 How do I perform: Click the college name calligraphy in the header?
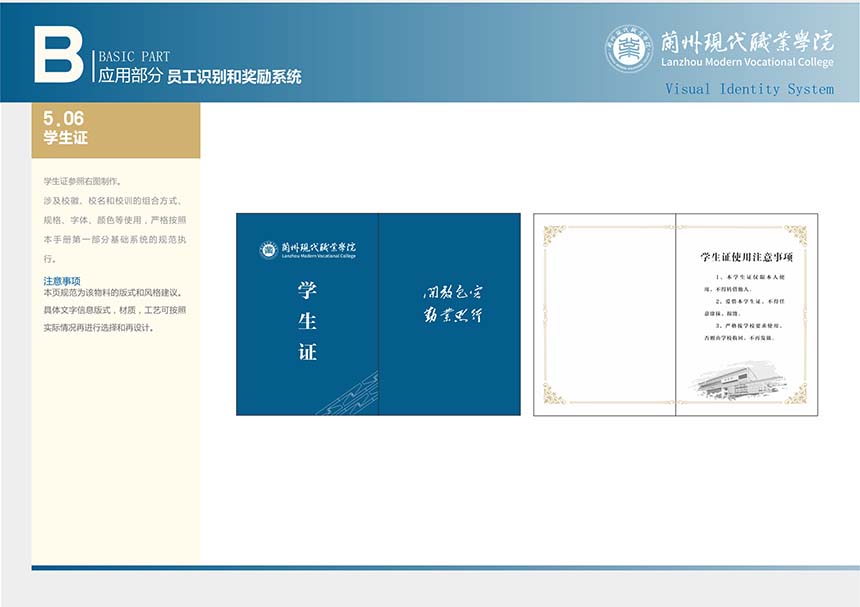coord(747,40)
